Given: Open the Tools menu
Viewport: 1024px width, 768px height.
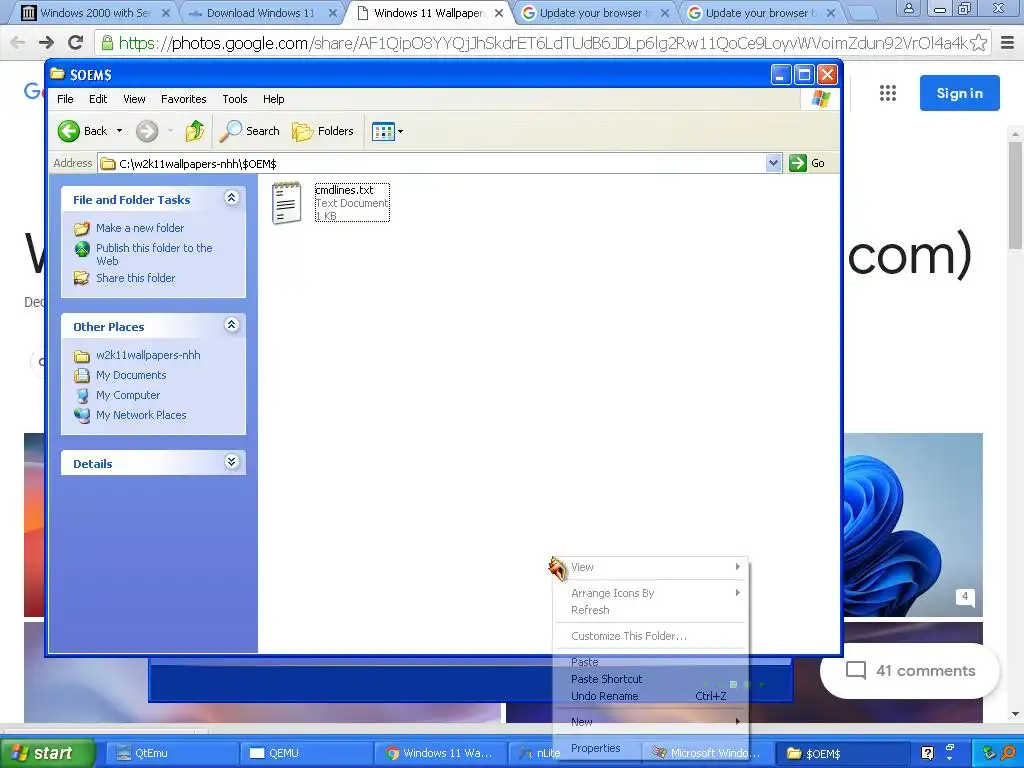Looking at the screenshot, I should click(x=234, y=99).
